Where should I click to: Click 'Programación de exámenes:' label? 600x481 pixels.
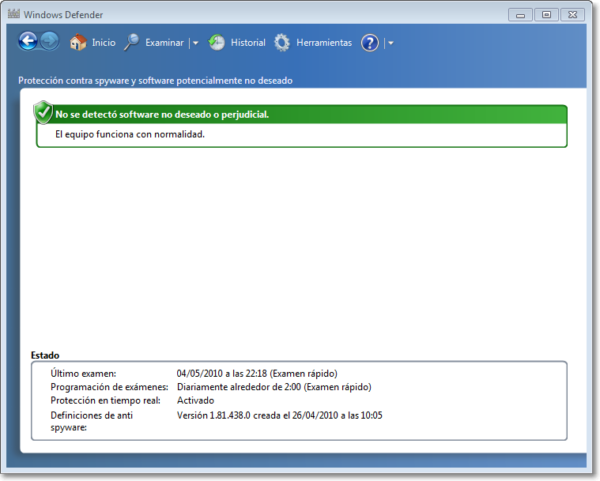[x=109, y=387]
